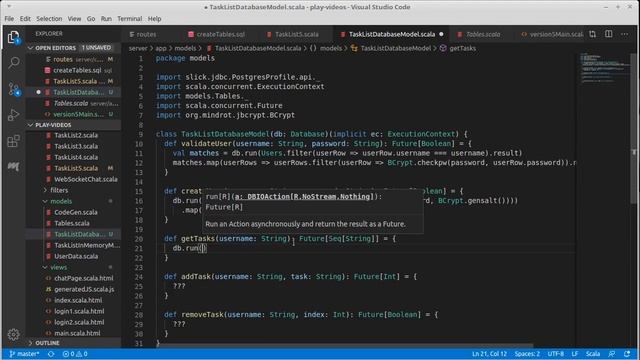Image resolution: width=640 pixels, height=360 pixels.
Task: Open the Run menu
Action: 106,19
